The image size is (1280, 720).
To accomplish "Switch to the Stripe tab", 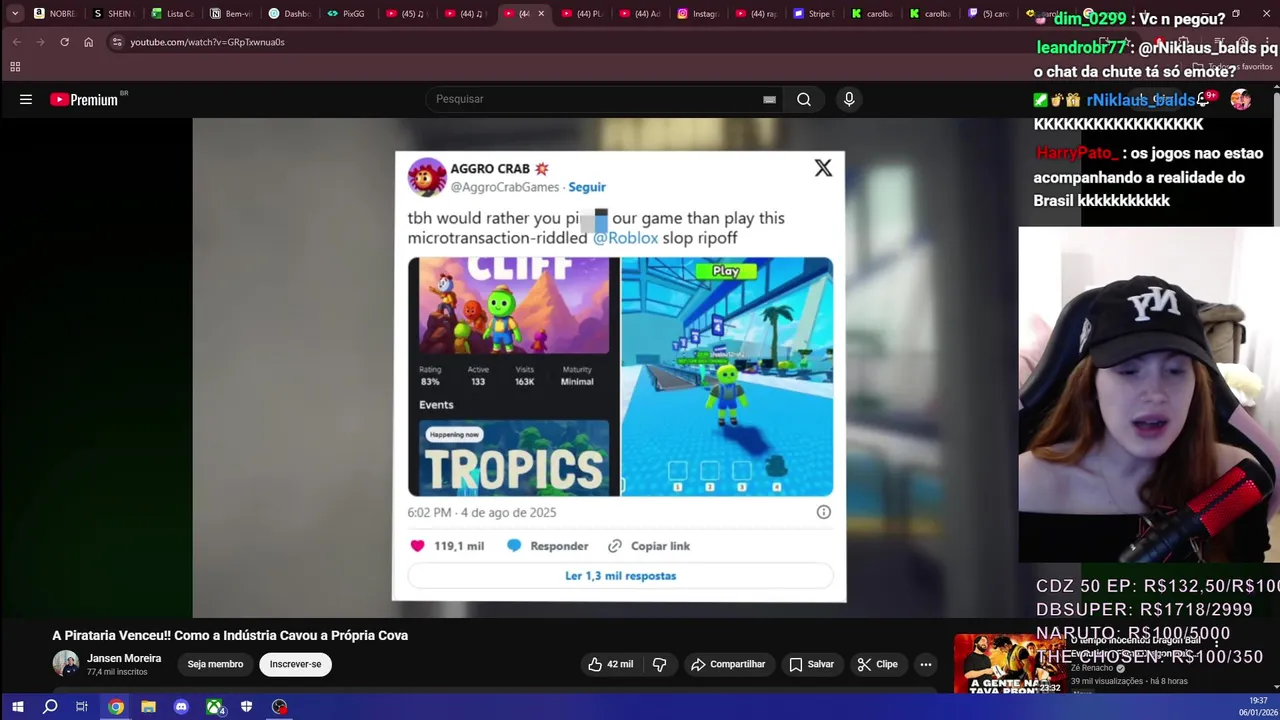I will click(814, 13).
